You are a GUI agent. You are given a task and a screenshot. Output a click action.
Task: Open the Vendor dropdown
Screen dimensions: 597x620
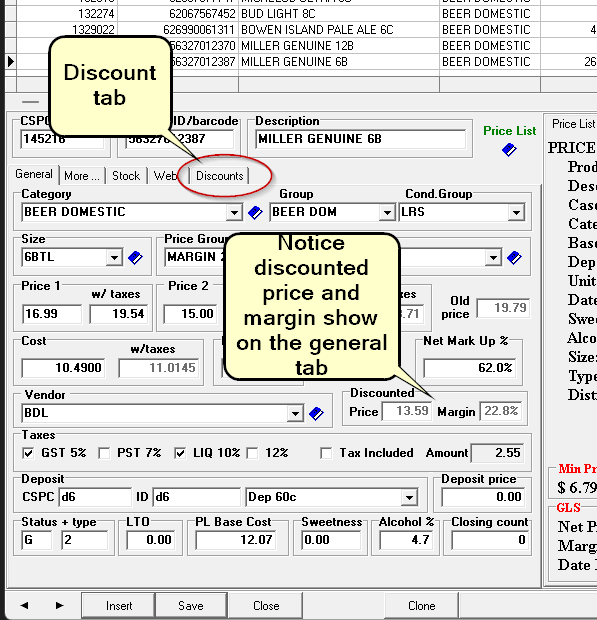(295, 414)
